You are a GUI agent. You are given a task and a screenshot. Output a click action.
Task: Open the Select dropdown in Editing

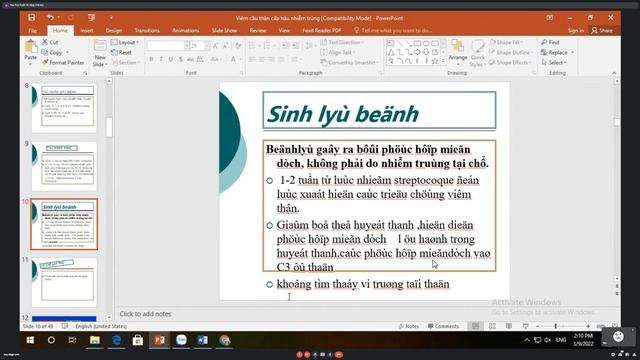[554, 62]
